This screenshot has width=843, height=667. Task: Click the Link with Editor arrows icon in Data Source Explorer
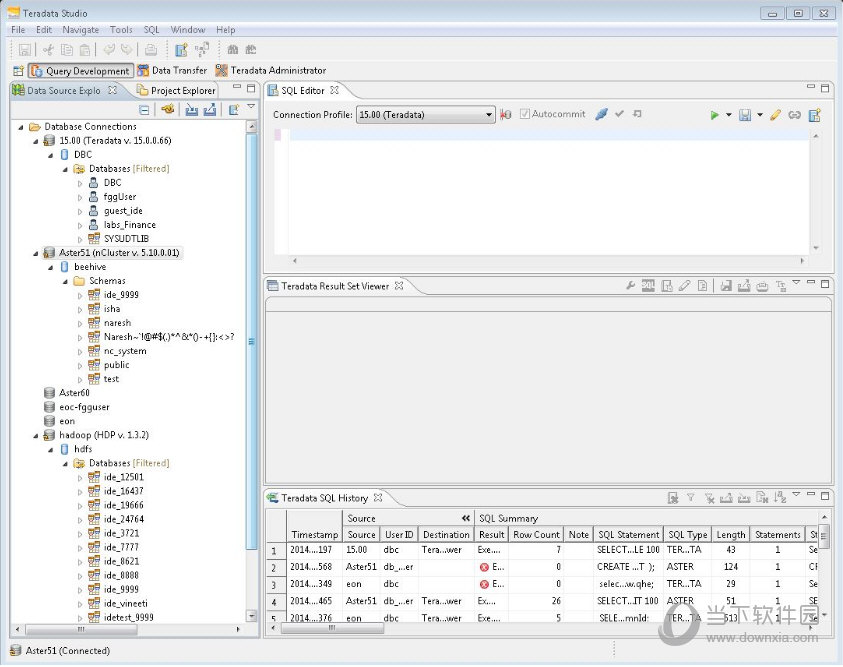[168, 110]
